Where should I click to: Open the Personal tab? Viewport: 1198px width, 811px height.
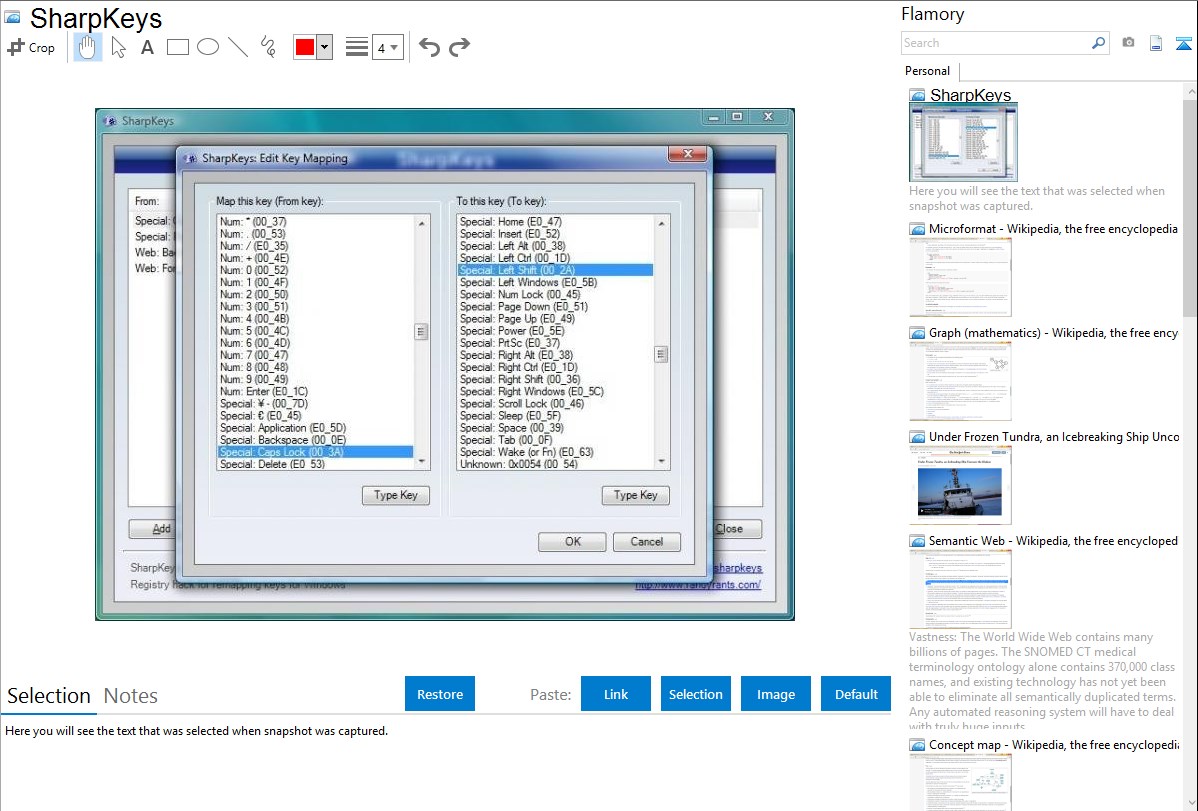(928, 70)
